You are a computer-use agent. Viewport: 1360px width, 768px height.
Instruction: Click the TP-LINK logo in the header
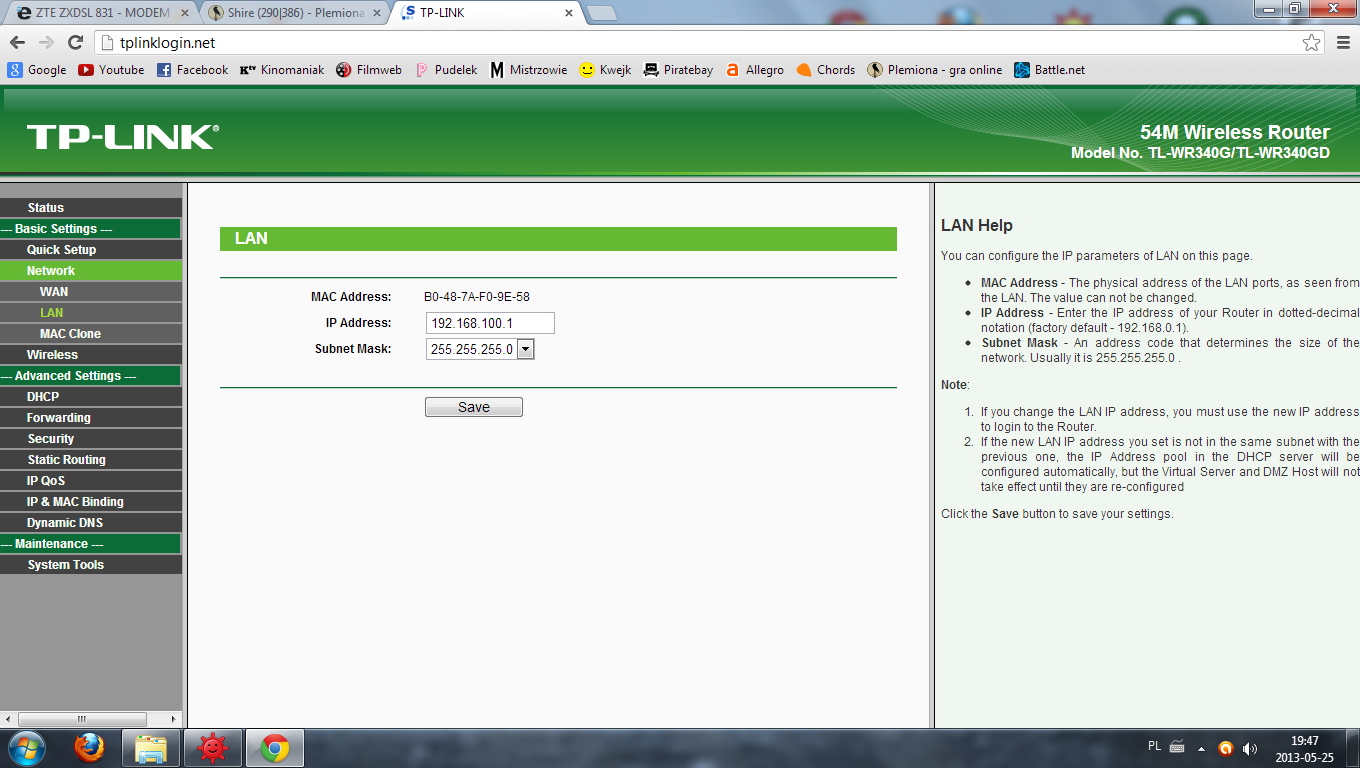coord(123,137)
